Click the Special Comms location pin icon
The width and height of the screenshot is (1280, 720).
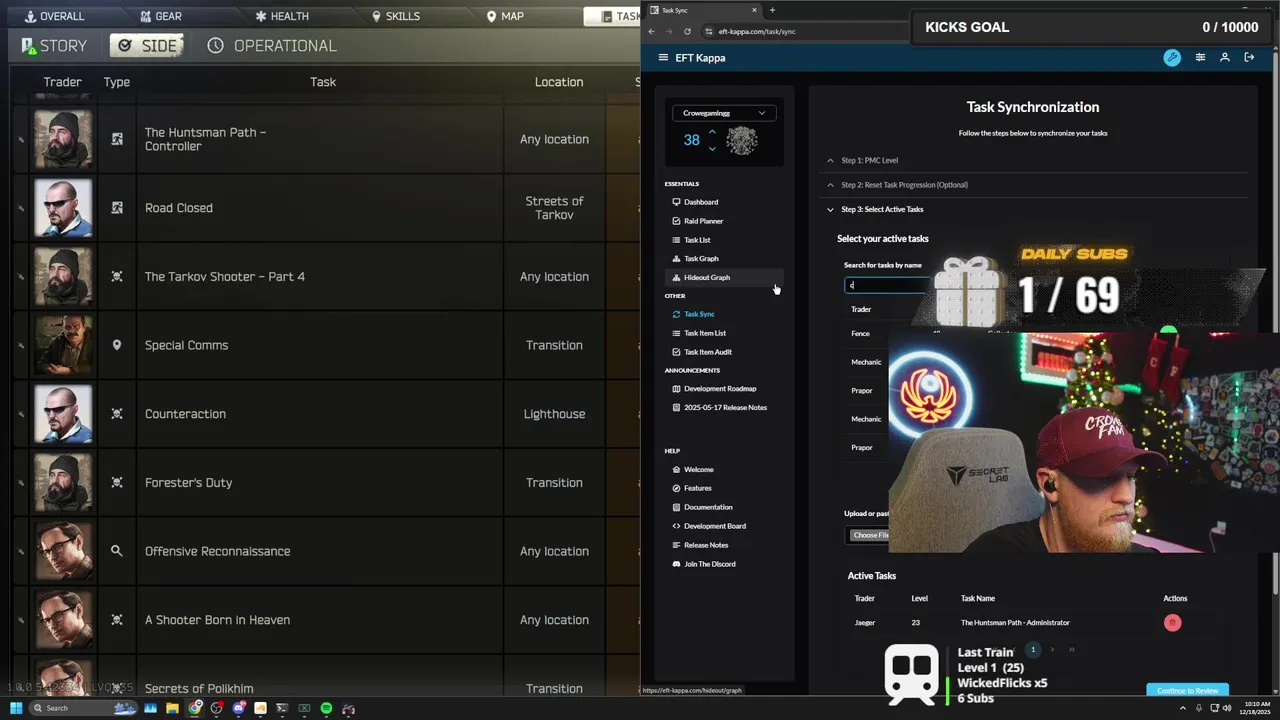coord(117,345)
